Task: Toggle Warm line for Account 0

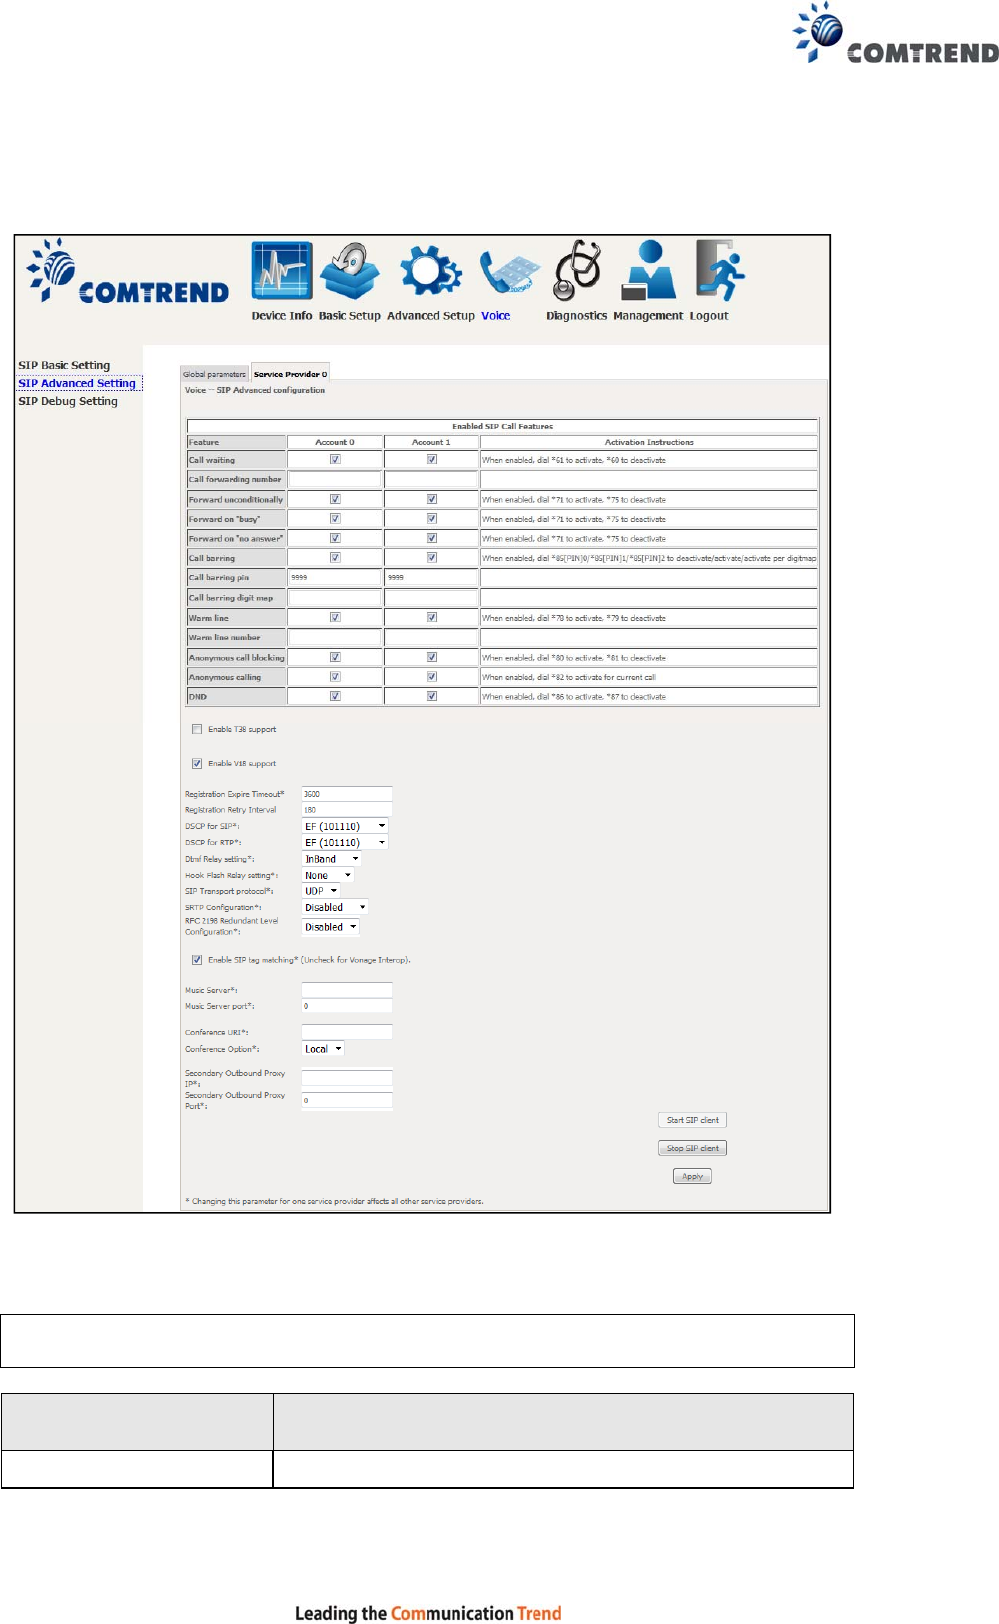Action: 335,618
